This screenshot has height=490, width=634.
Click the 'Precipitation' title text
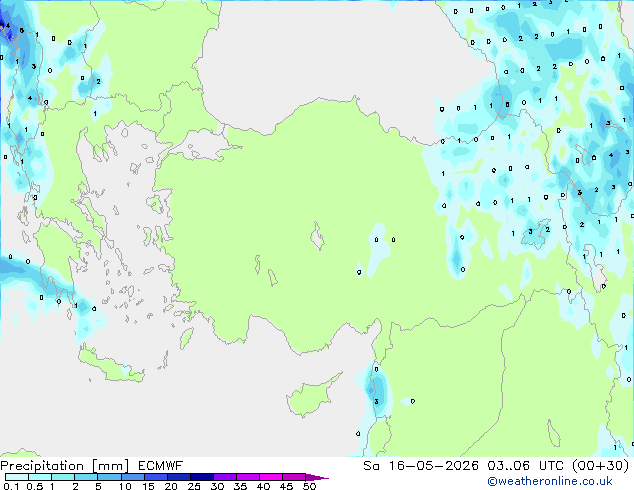click(x=42, y=466)
